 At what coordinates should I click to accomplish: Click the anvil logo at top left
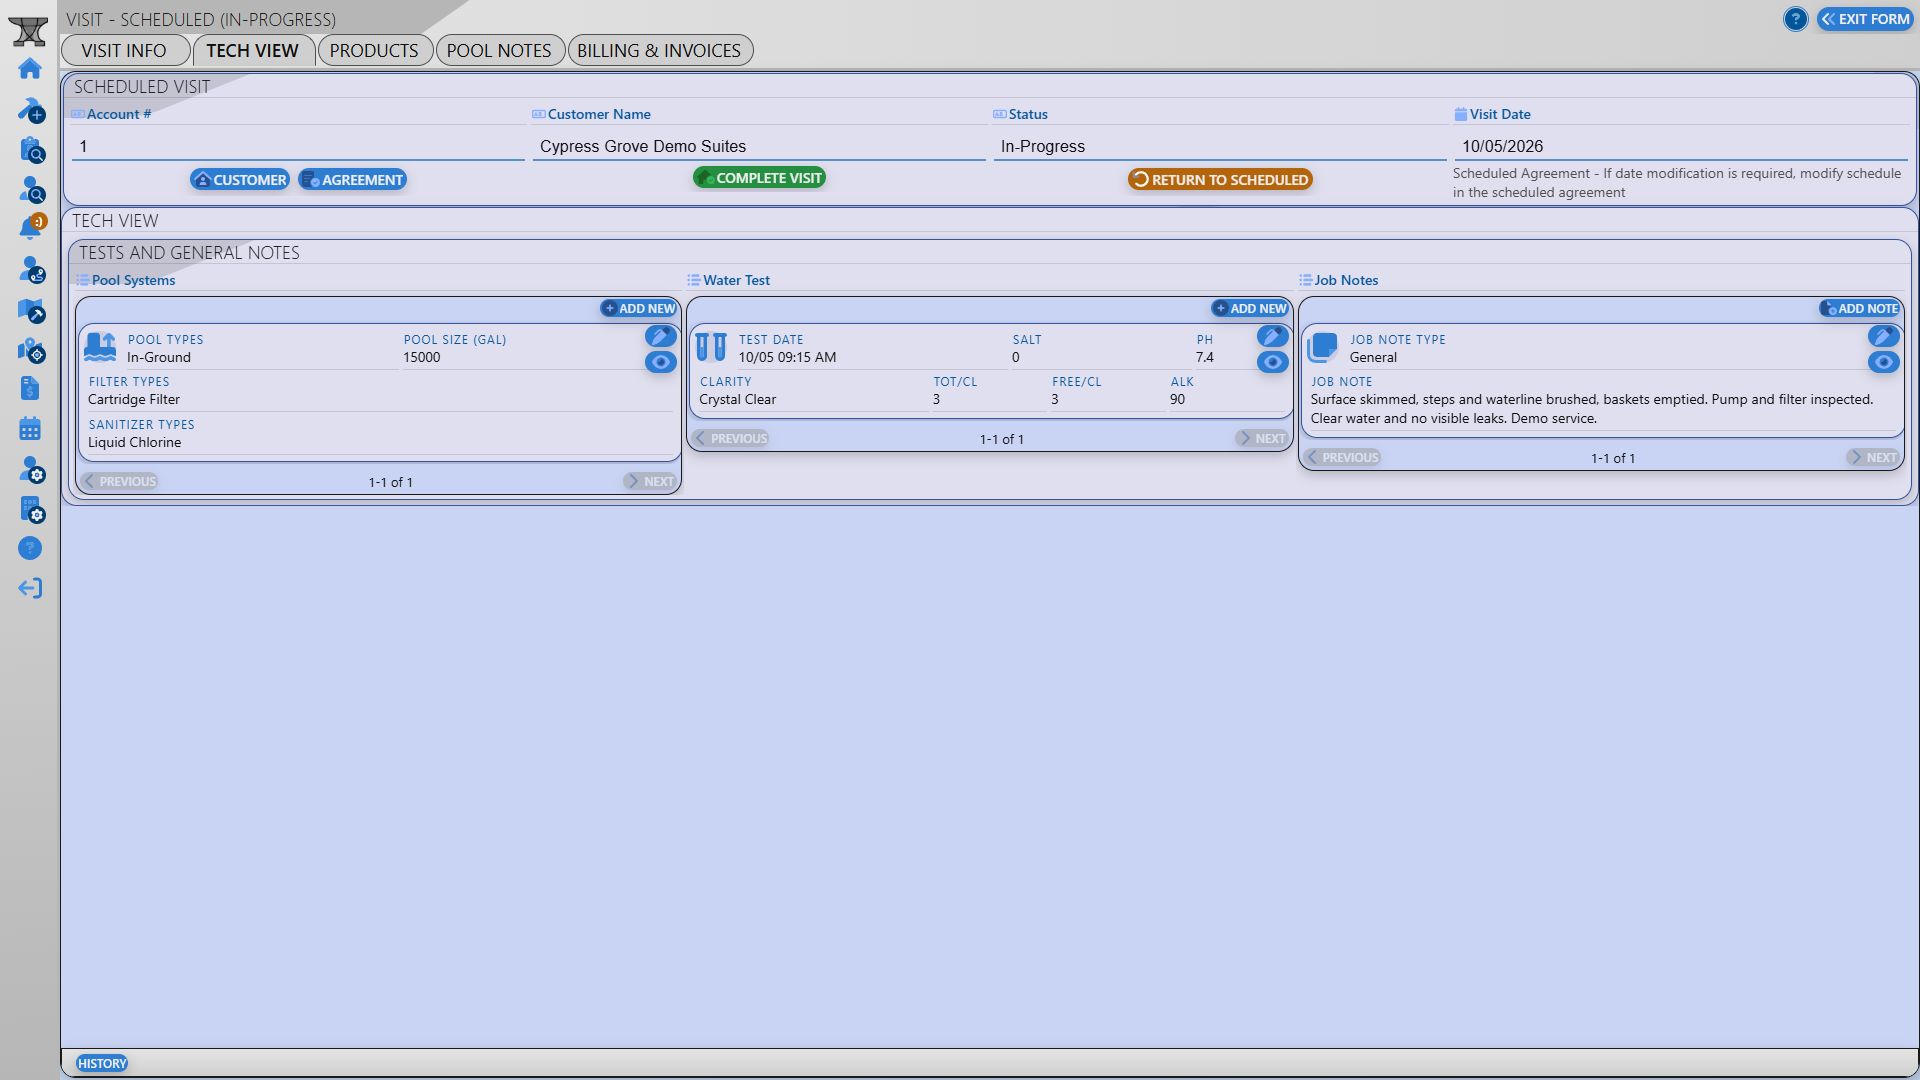[29, 30]
